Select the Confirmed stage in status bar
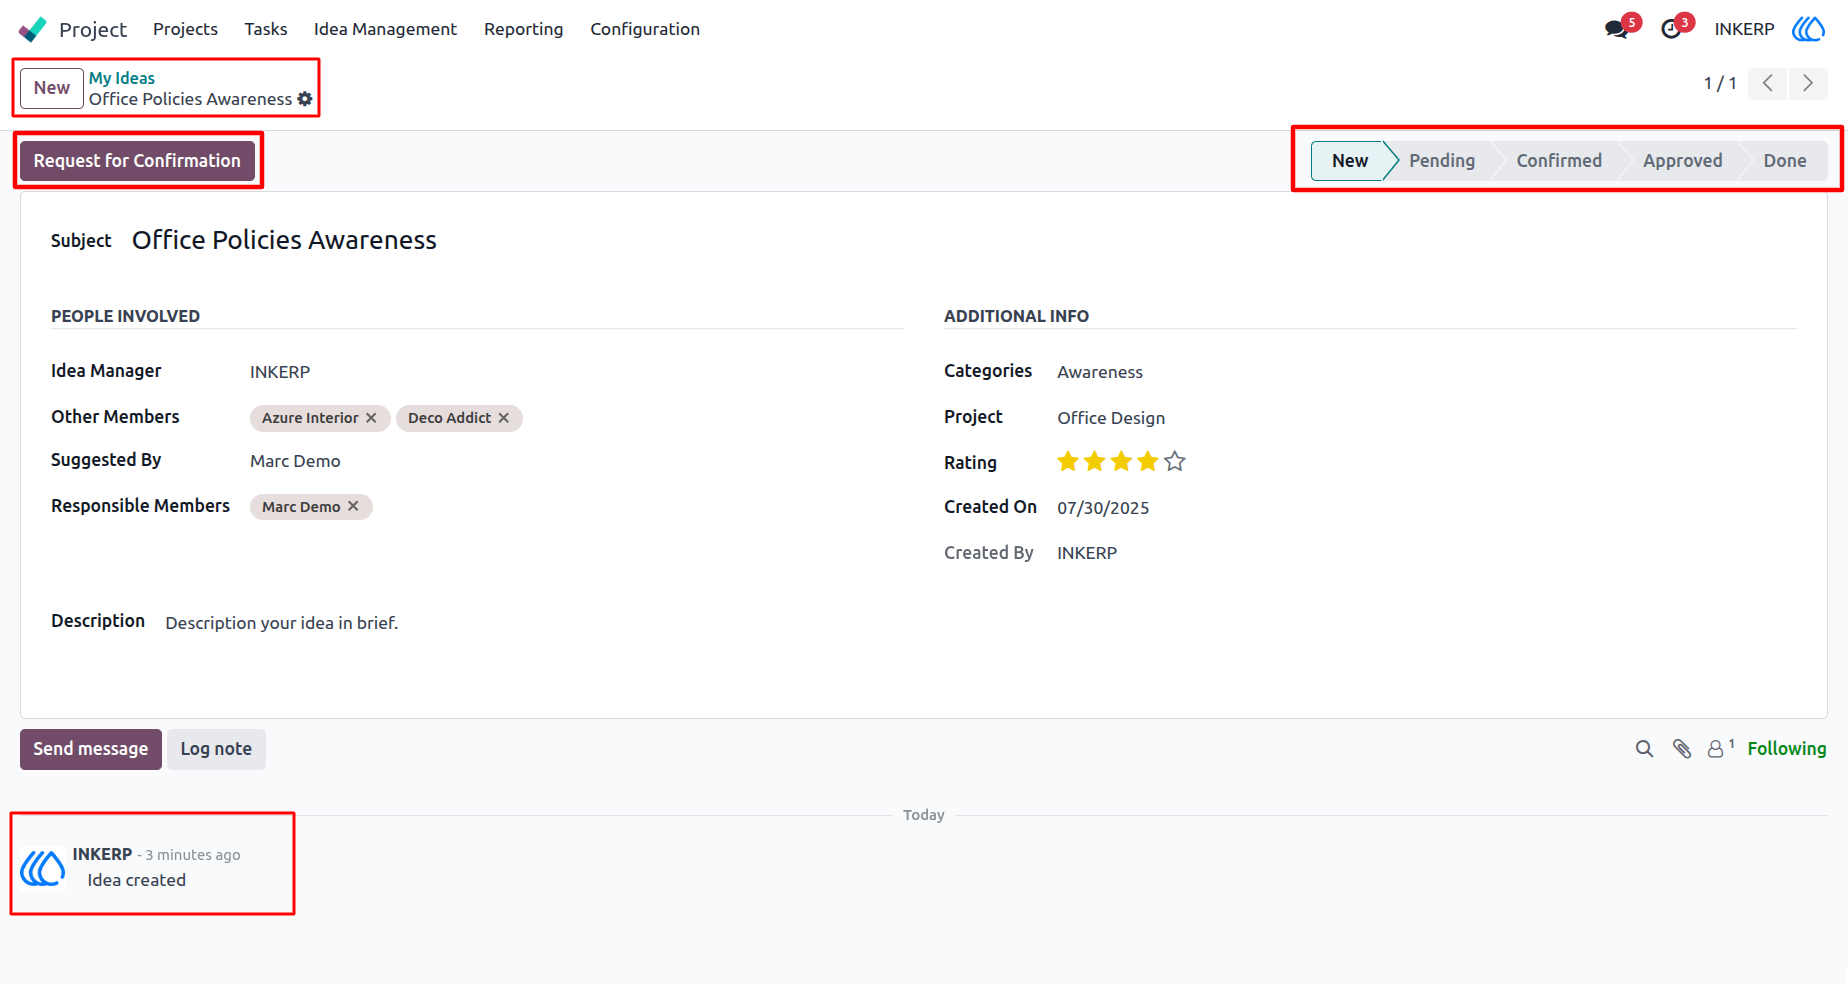The height and width of the screenshot is (985, 1848). tap(1559, 161)
